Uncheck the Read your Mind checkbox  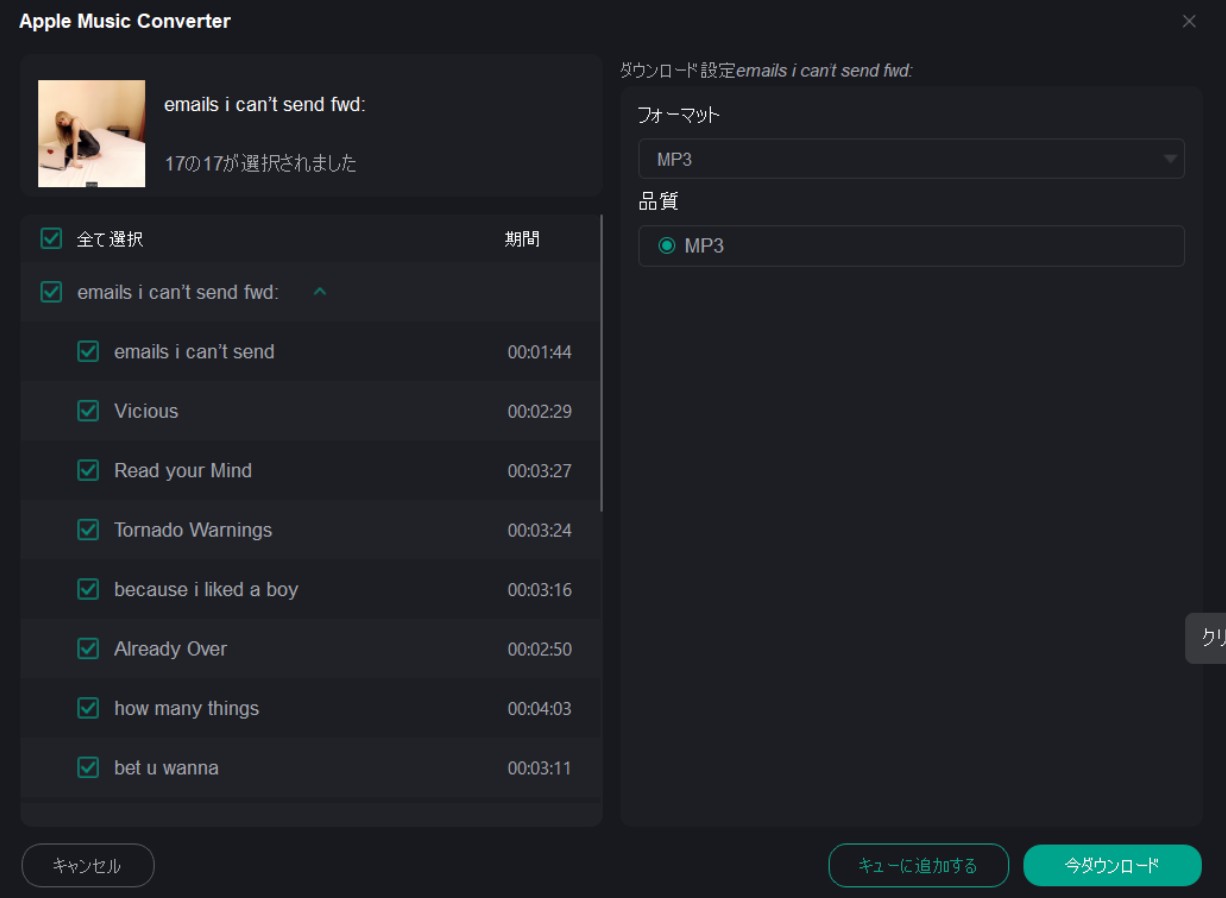tap(88, 470)
